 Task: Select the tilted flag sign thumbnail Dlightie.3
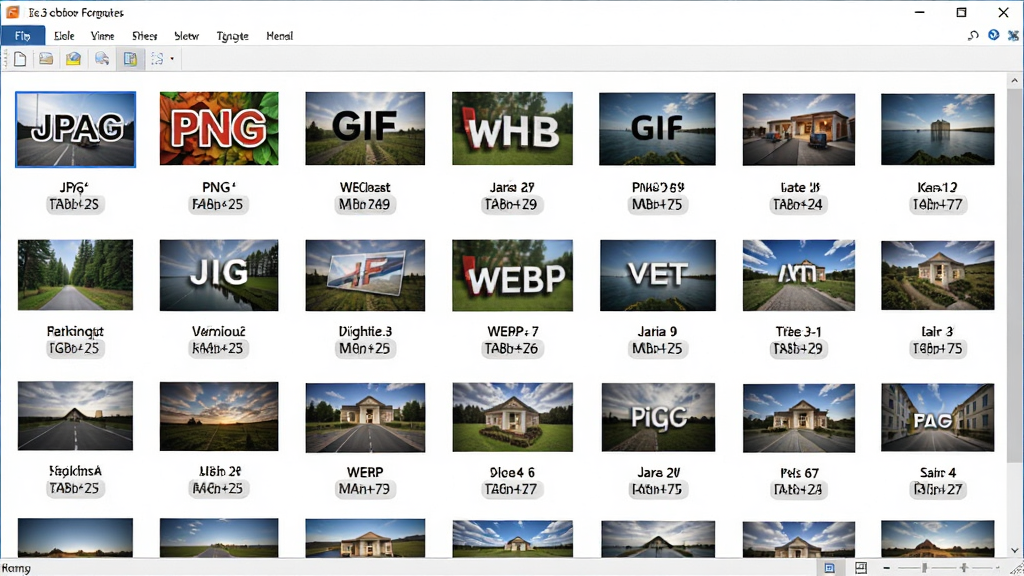click(365, 275)
